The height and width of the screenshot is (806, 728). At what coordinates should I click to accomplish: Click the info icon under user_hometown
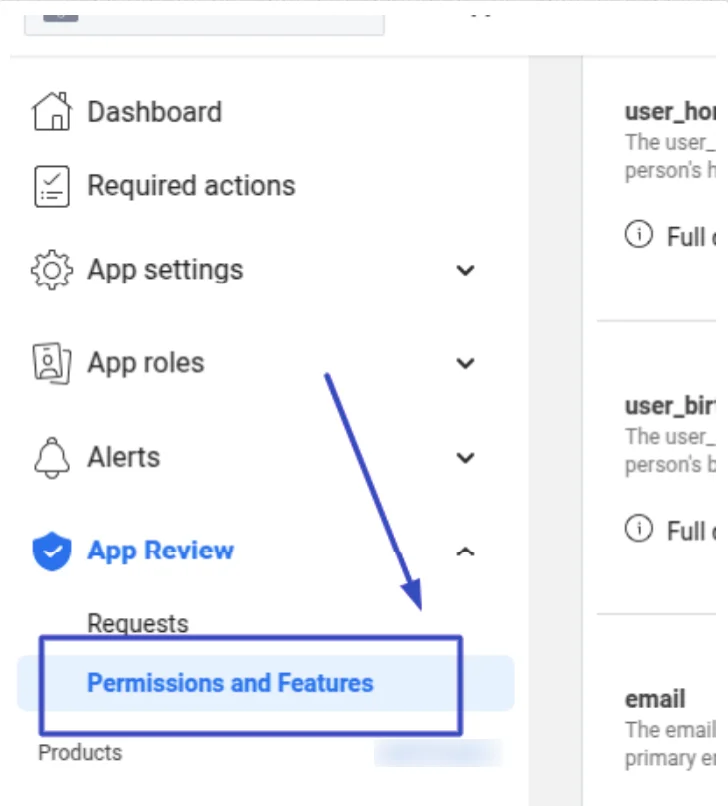pos(639,236)
